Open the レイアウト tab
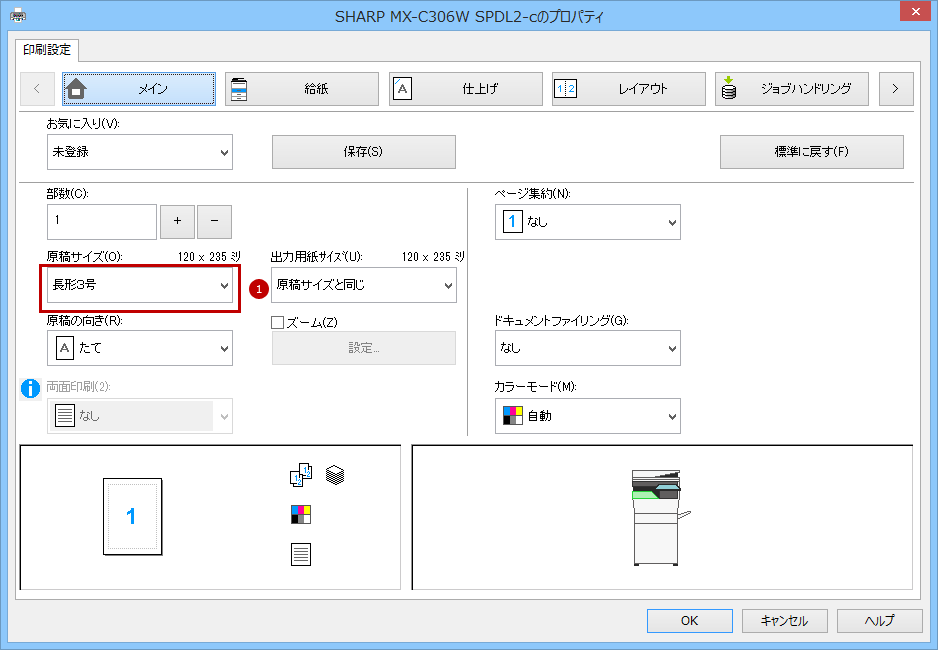 [x=629, y=89]
